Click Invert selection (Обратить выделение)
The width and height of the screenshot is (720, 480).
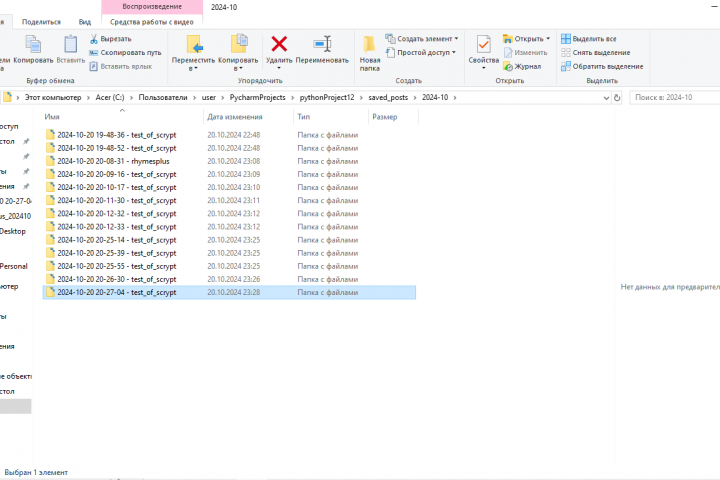(602, 67)
